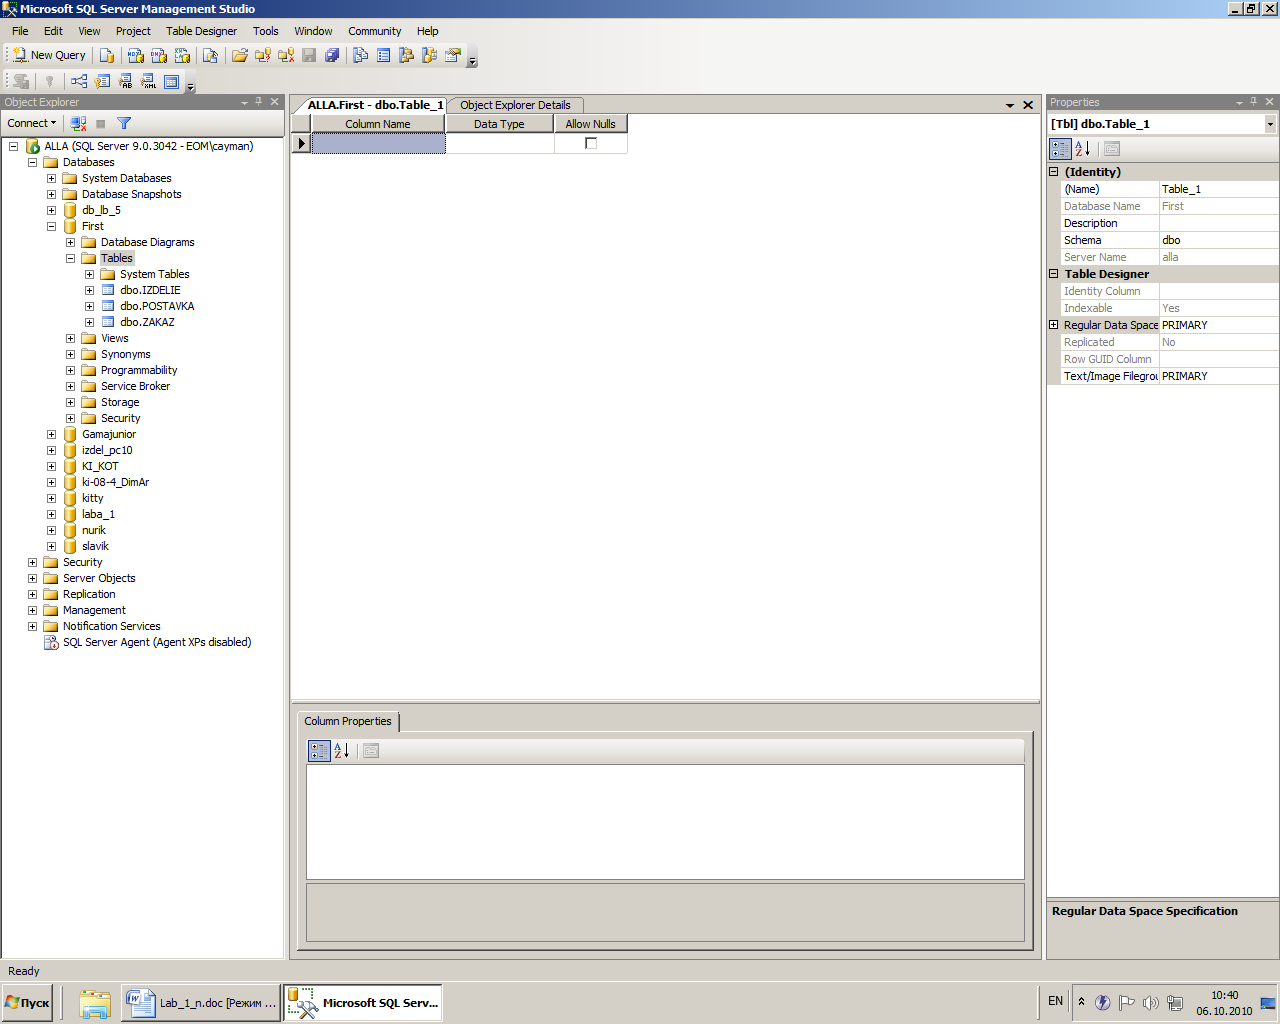The width and height of the screenshot is (1280, 1024).
Task: Click the (Name) value Table_1 in Properties
Action: tap(1218, 189)
